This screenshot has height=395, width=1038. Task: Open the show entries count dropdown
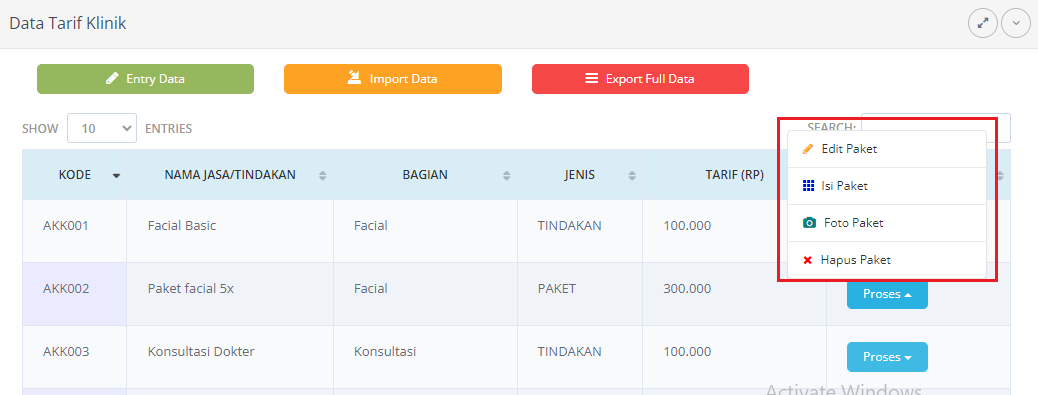[102, 128]
